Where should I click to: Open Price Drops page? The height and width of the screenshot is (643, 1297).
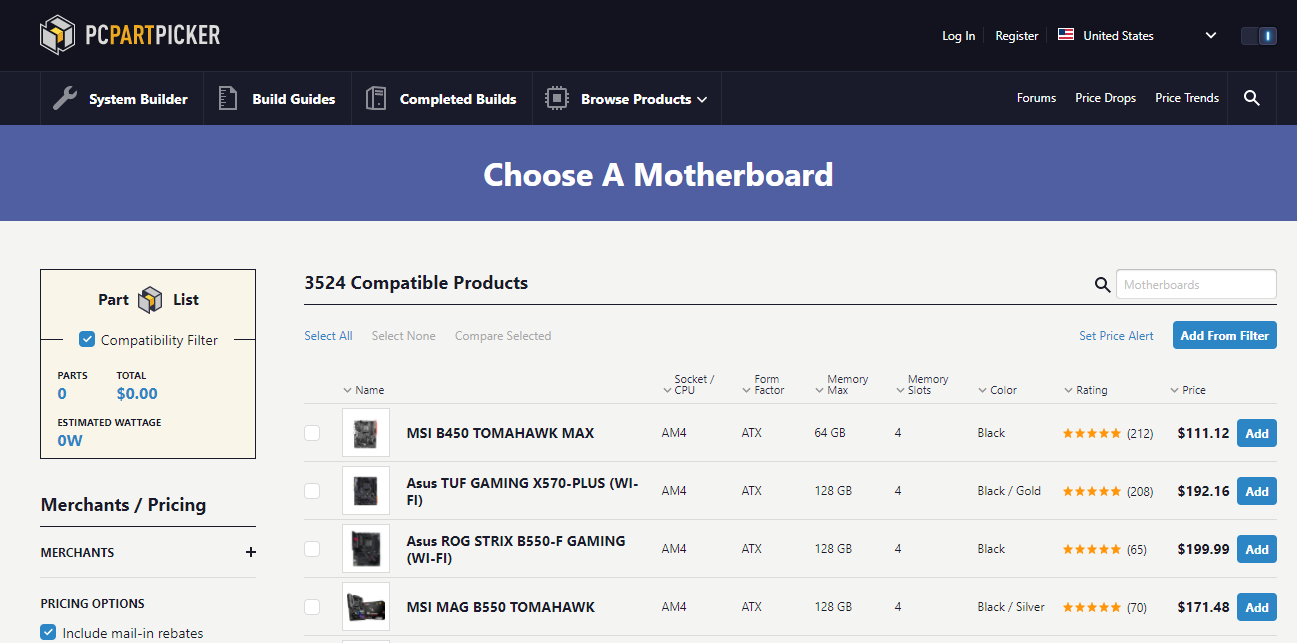click(1105, 98)
